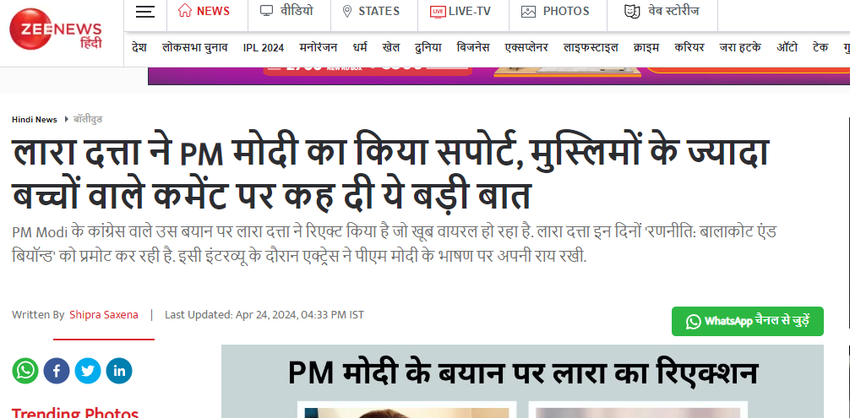Share article on Facebook icon
The width and height of the screenshot is (850, 418).
[56, 371]
